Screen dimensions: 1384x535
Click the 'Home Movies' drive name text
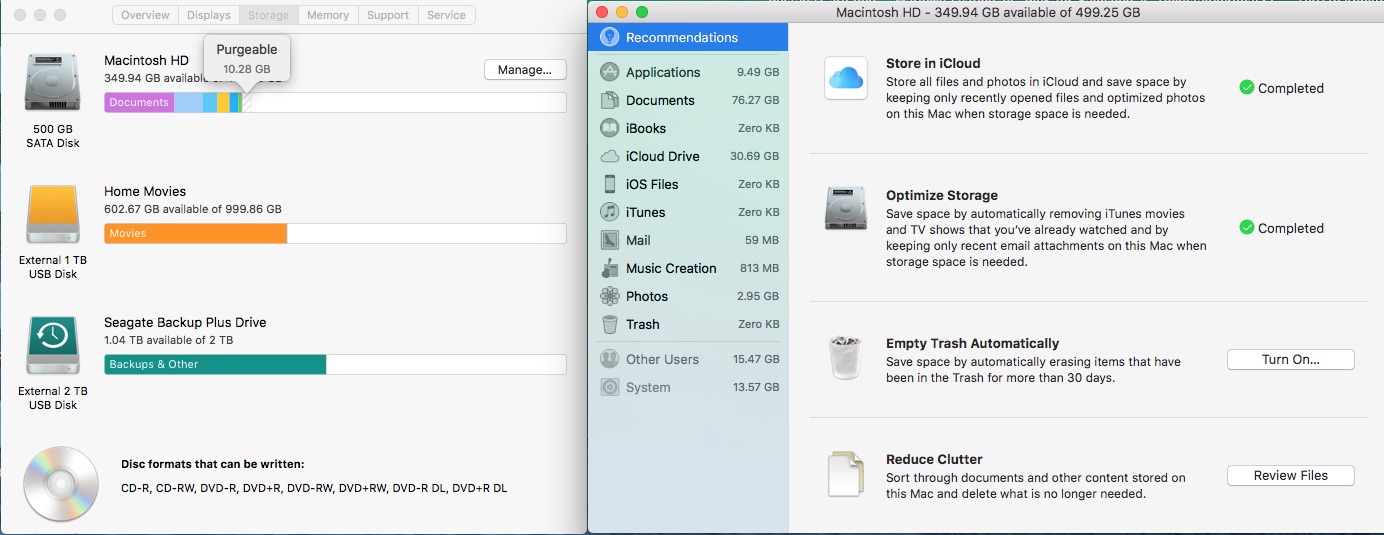pyautogui.click(x=145, y=191)
